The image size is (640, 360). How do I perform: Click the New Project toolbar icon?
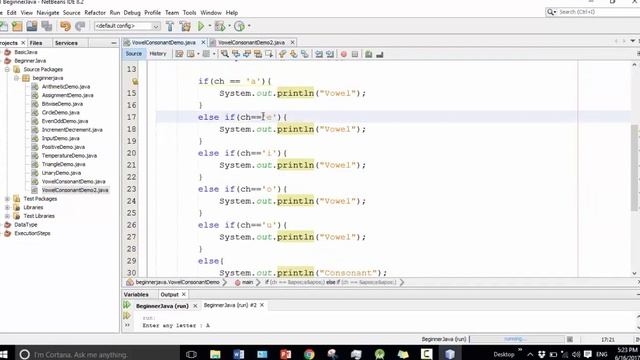pos(17,26)
